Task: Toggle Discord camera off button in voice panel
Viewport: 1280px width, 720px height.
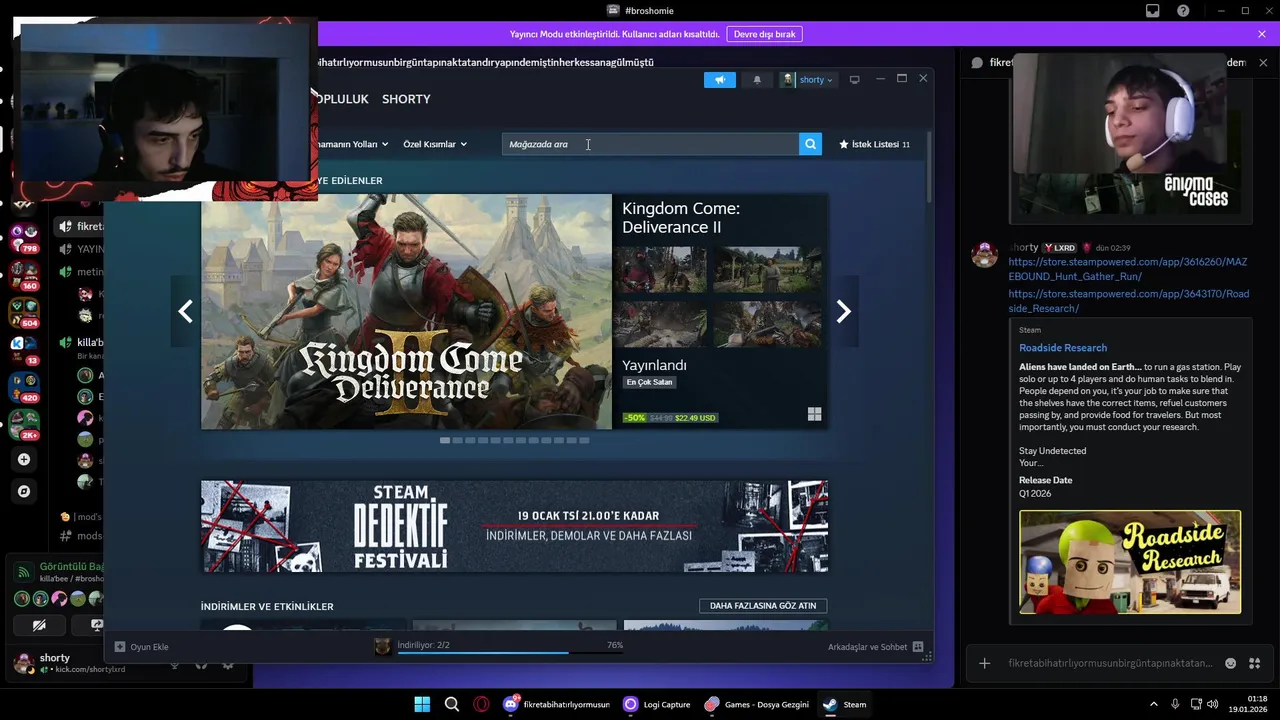Action: [39, 625]
